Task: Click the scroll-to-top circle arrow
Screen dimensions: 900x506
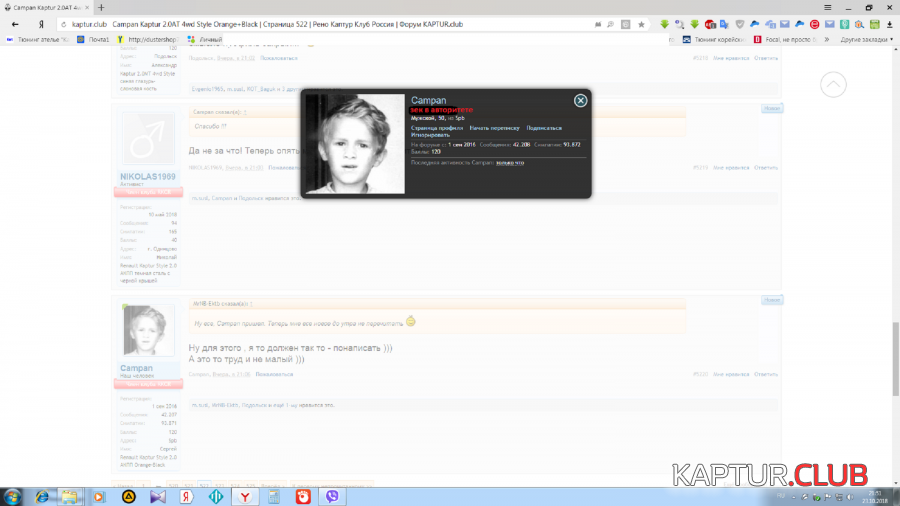Action: click(833, 85)
